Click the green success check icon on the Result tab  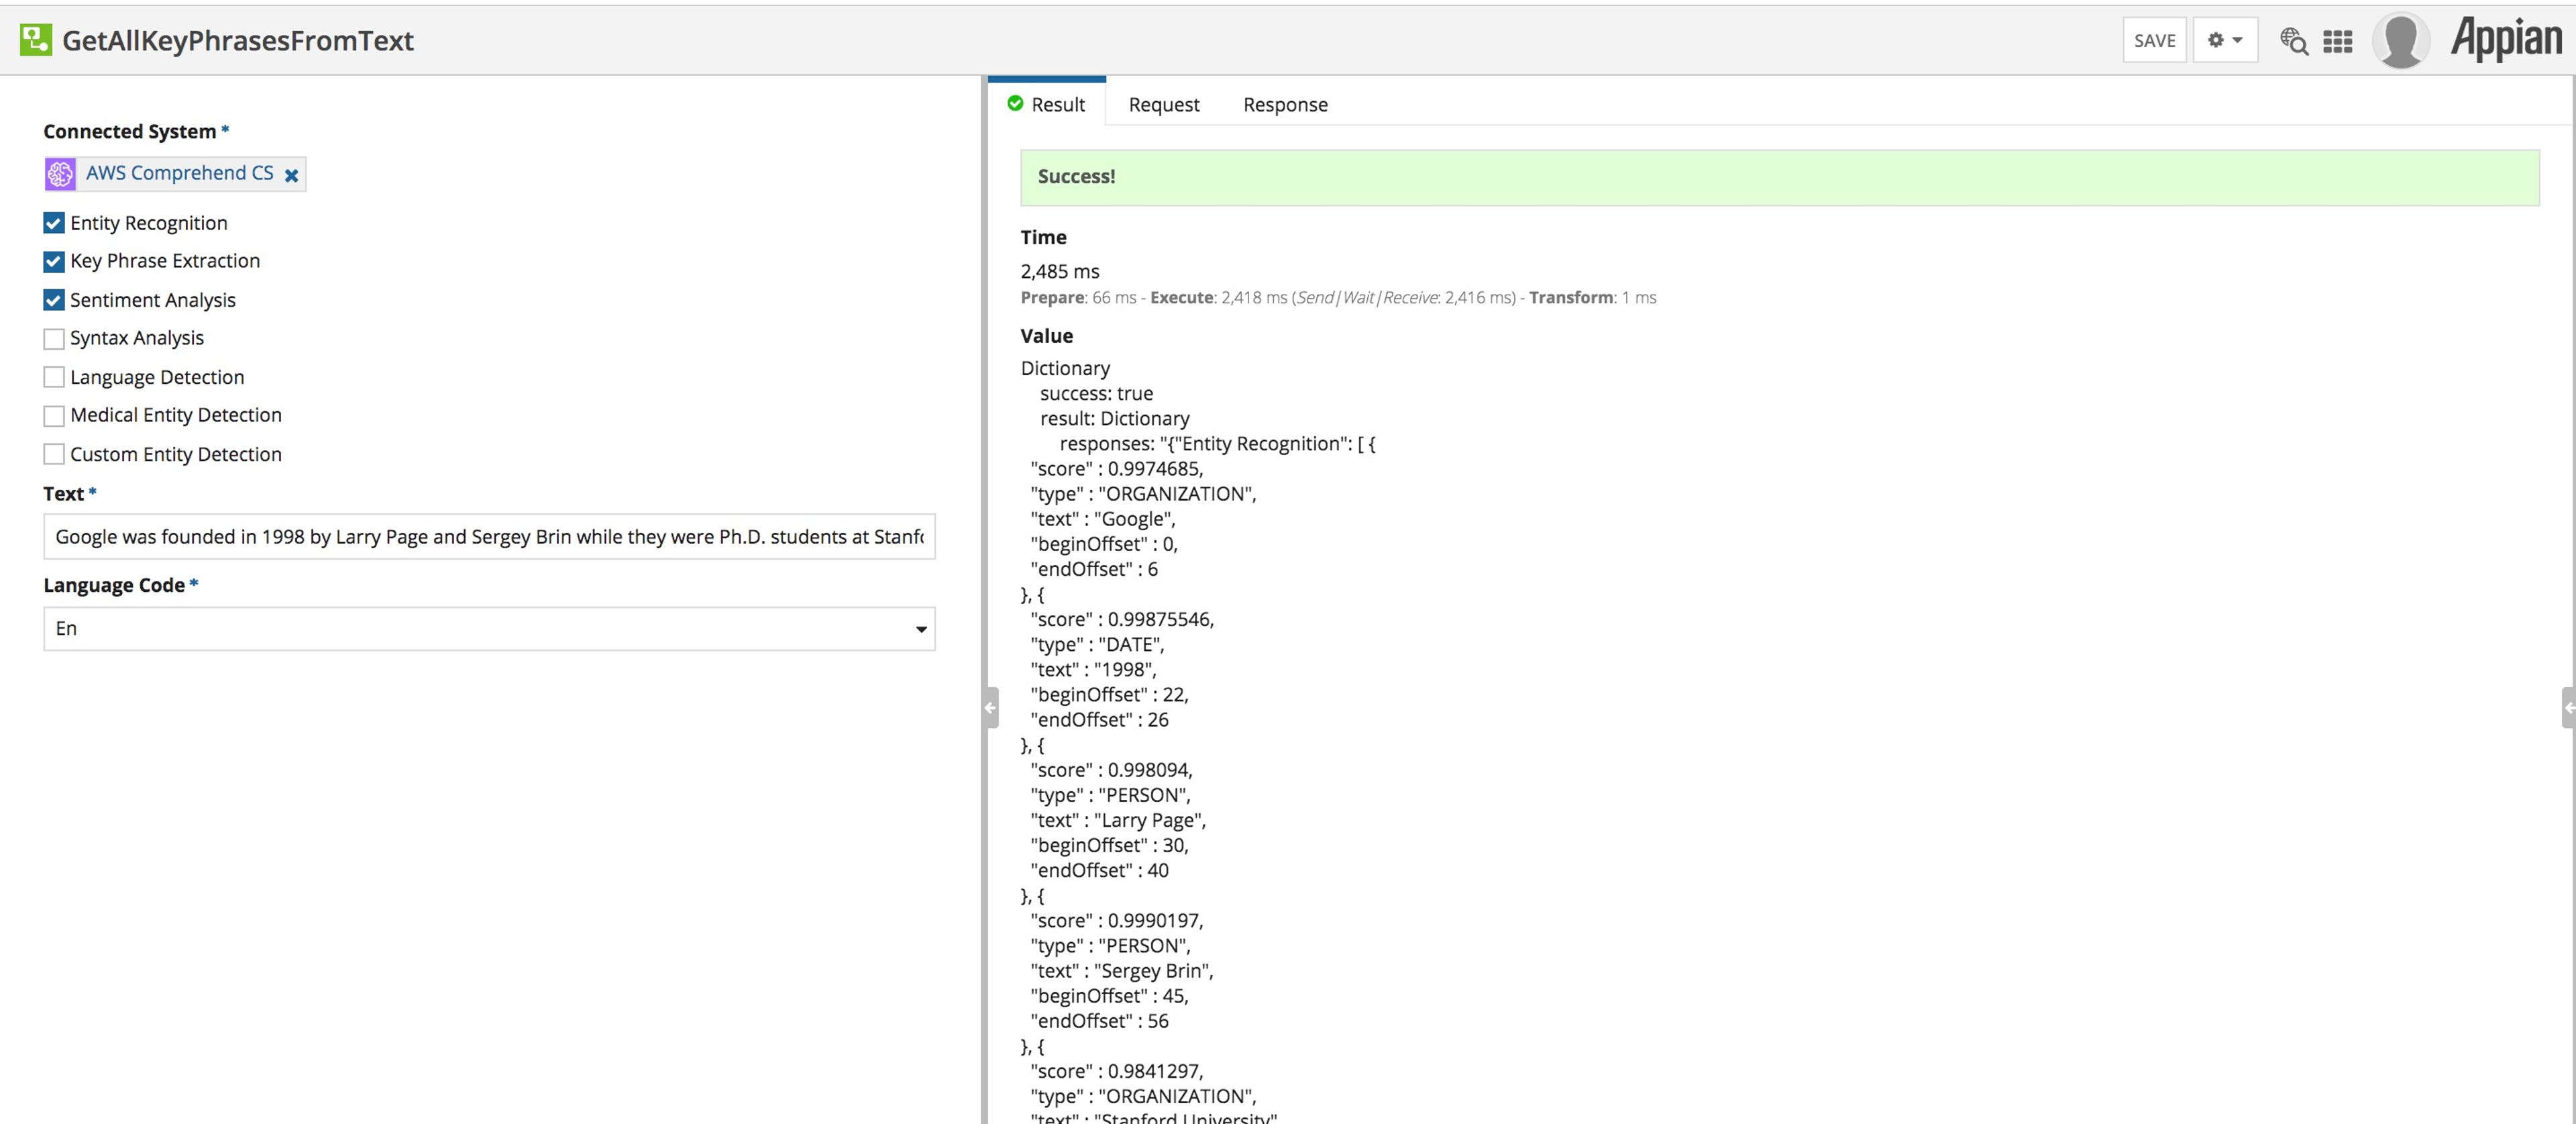(x=1015, y=103)
